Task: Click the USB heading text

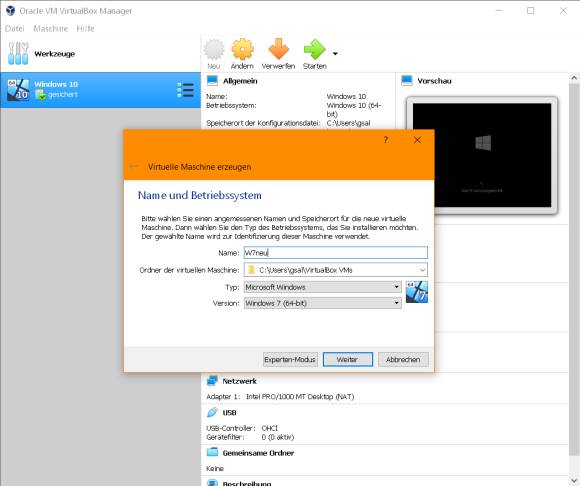Action: pos(229,413)
